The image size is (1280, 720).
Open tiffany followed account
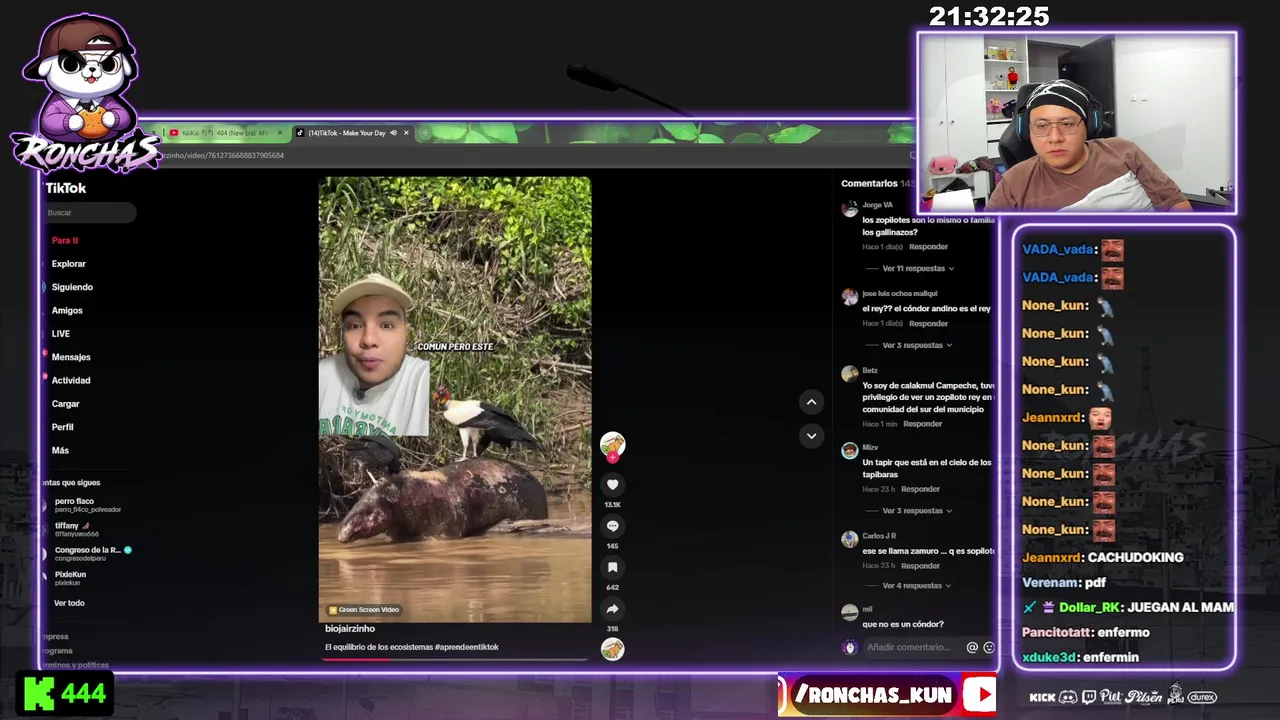[x=76, y=529]
